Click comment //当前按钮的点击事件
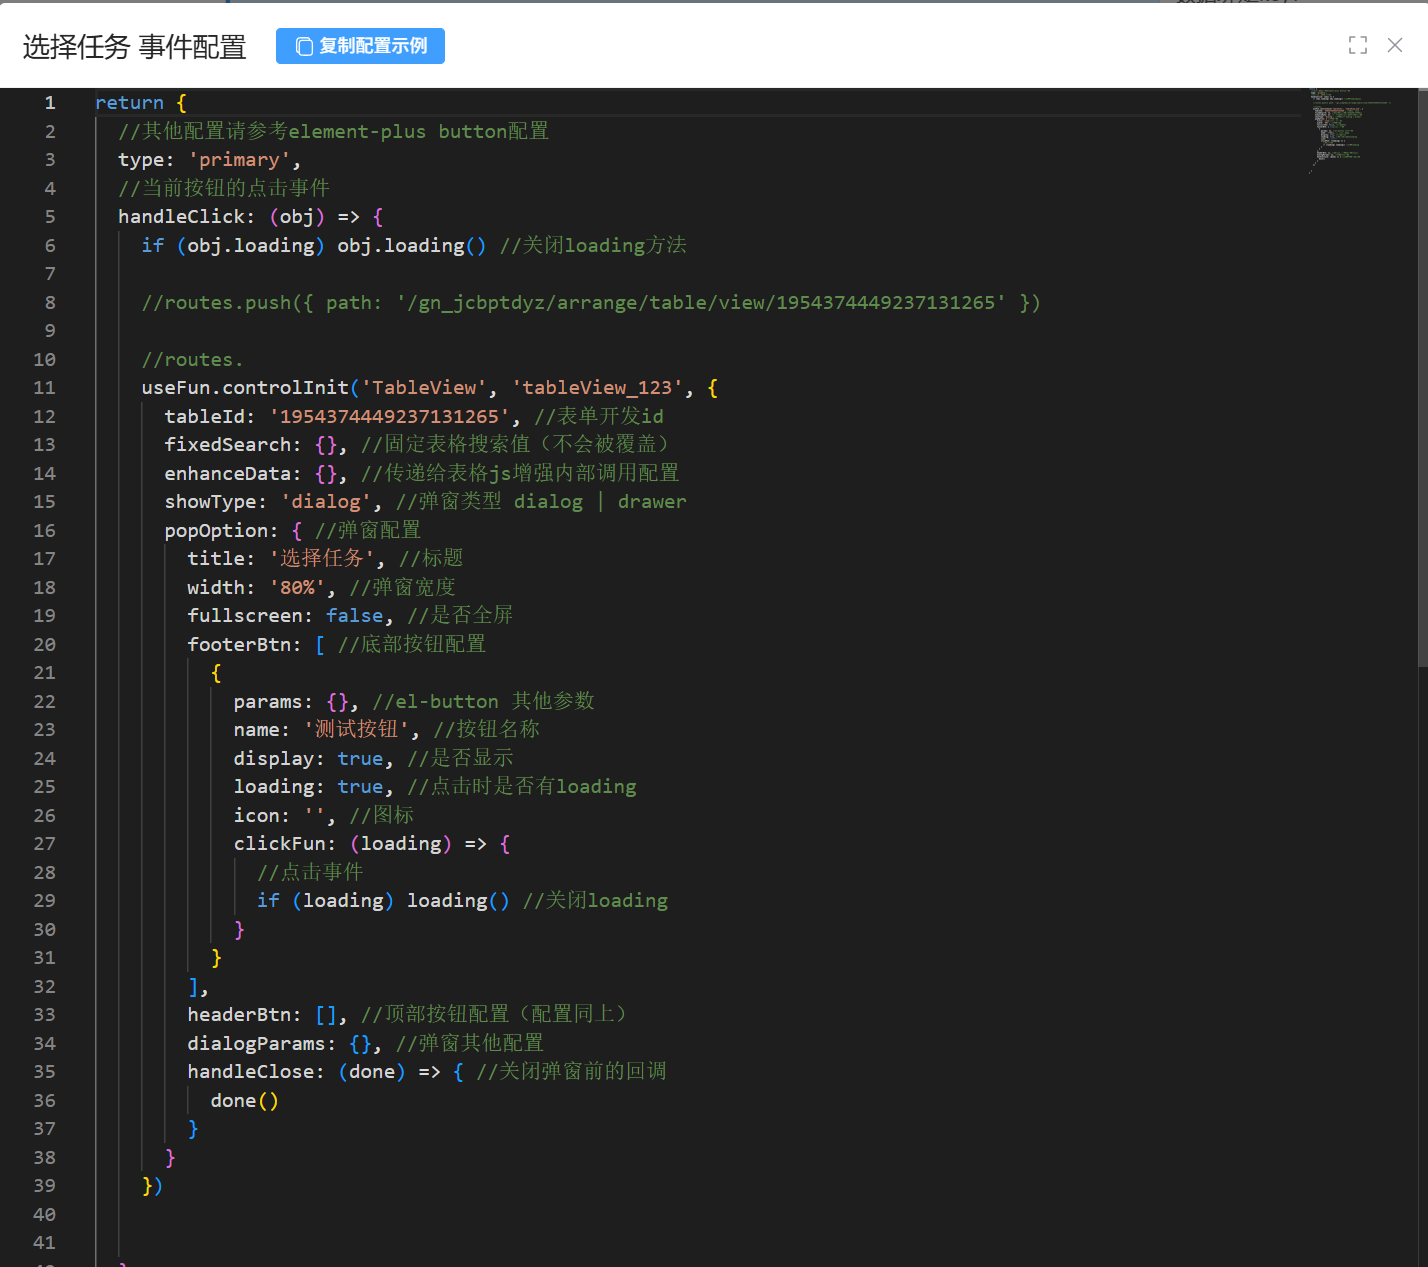Image resolution: width=1428 pixels, height=1267 pixels. (x=224, y=188)
